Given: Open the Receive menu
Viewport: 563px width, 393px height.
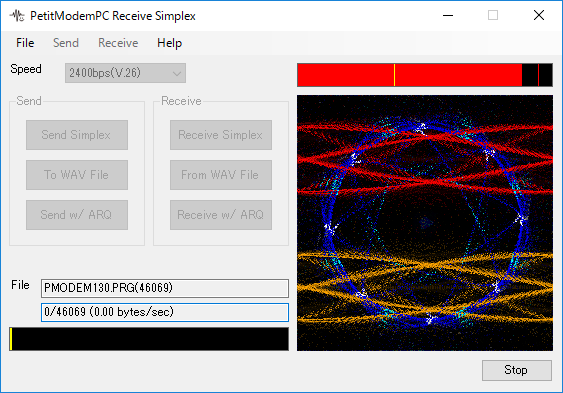Looking at the screenshot, I should point(118,43).
